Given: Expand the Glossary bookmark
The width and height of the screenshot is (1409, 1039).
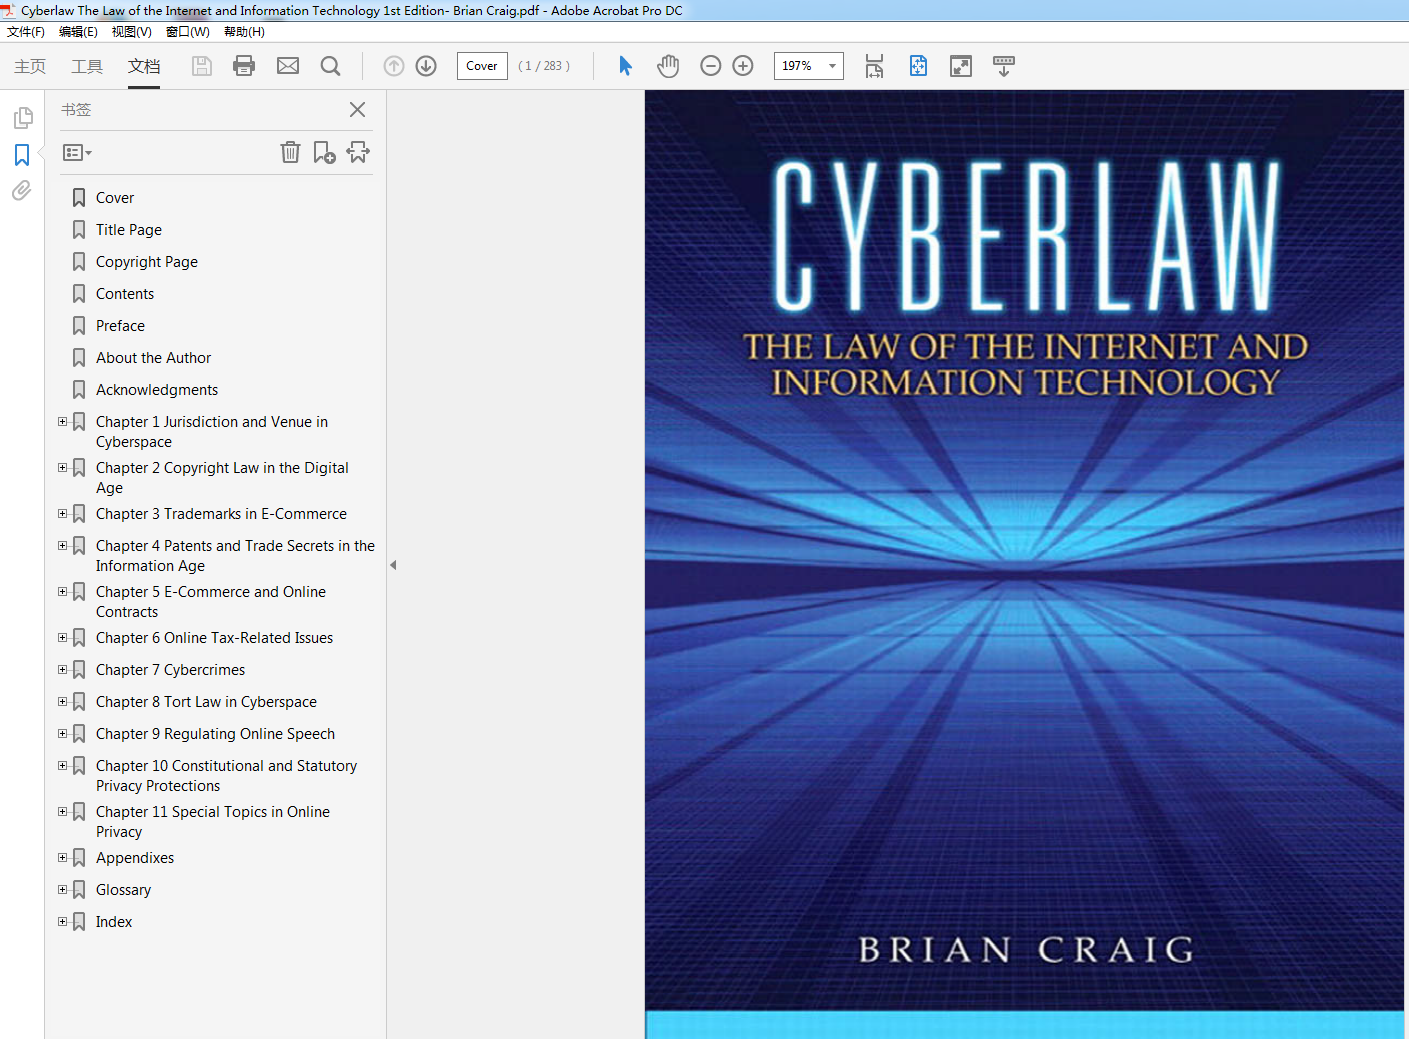Looking at the screenshot, I should point(63,890).
